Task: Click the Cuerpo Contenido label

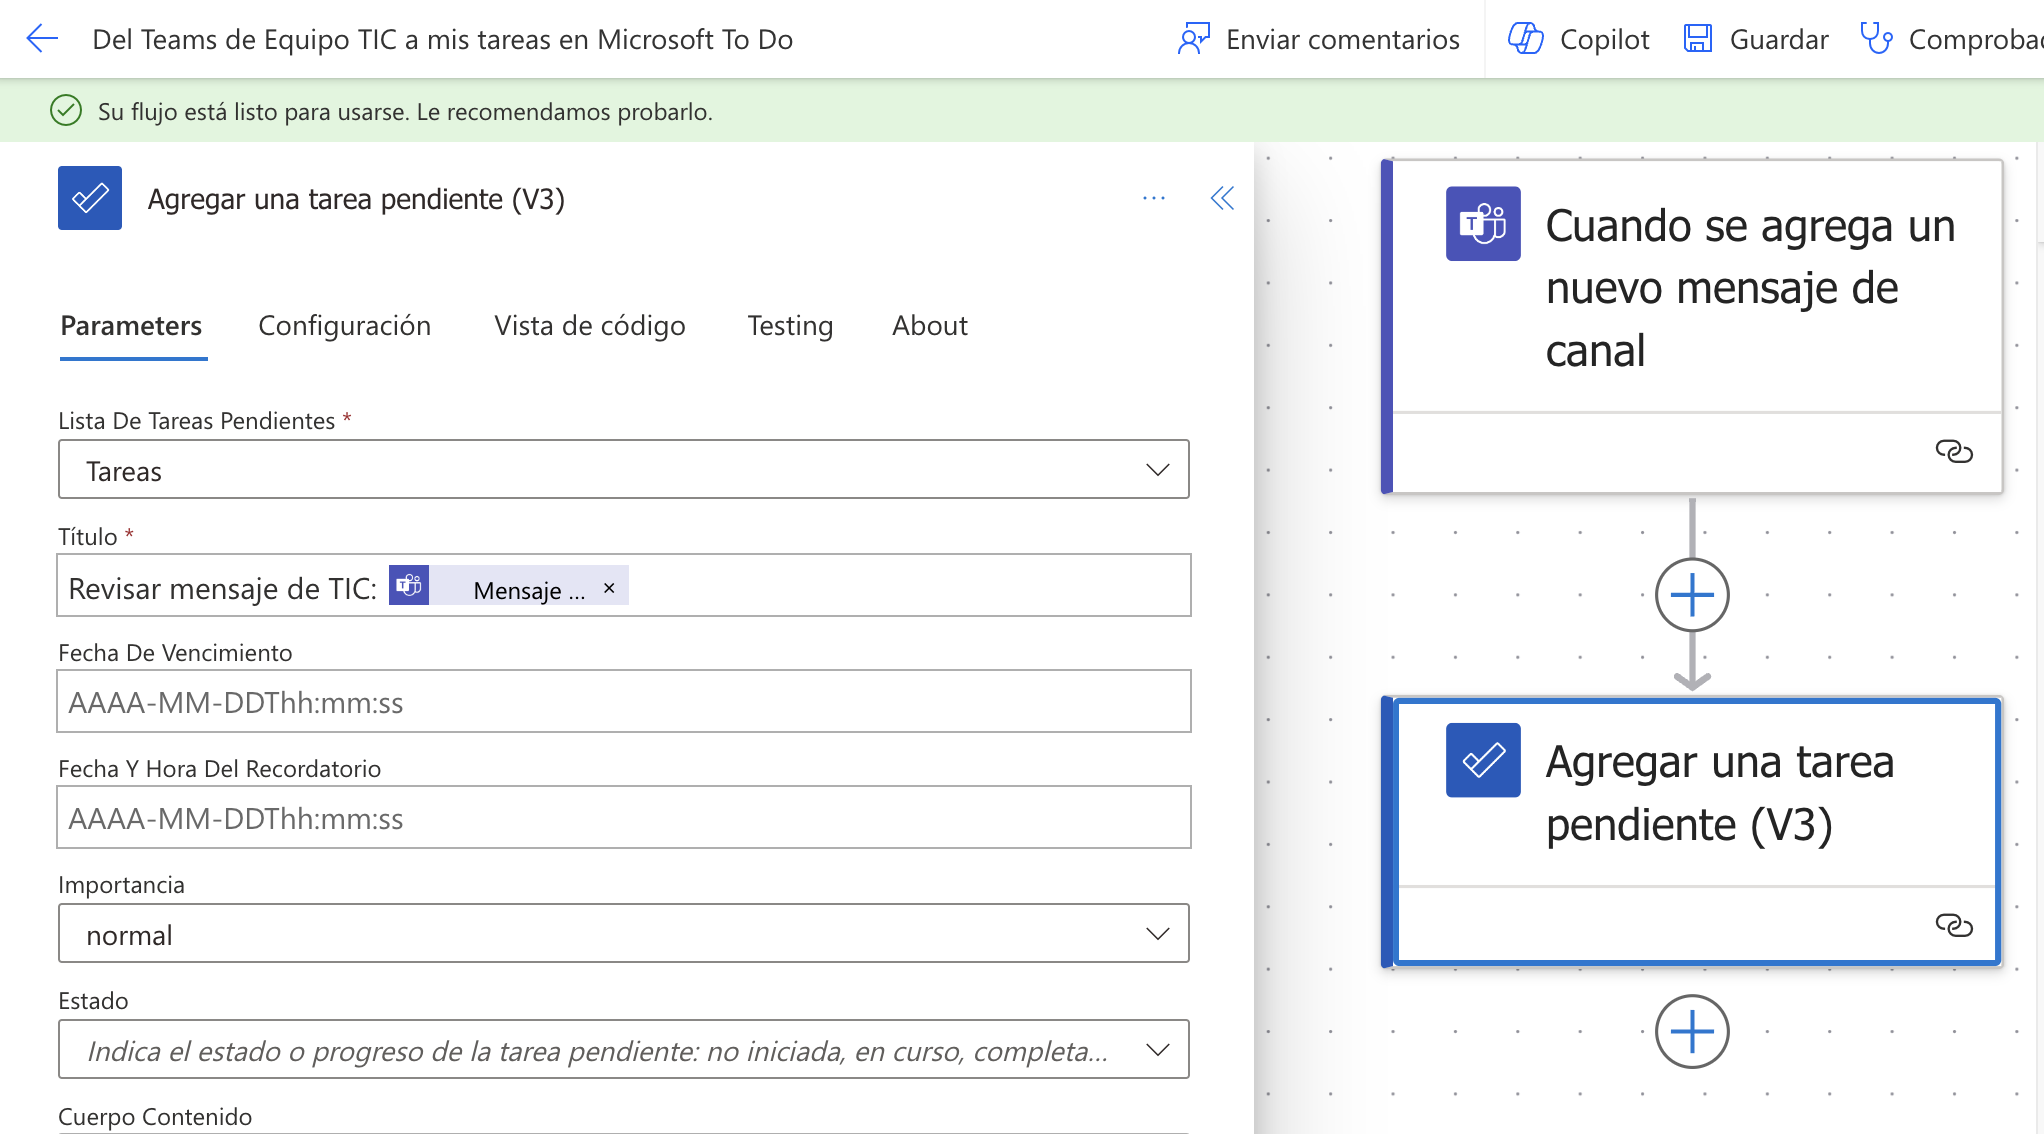Action: click(x=155, y=1116)
